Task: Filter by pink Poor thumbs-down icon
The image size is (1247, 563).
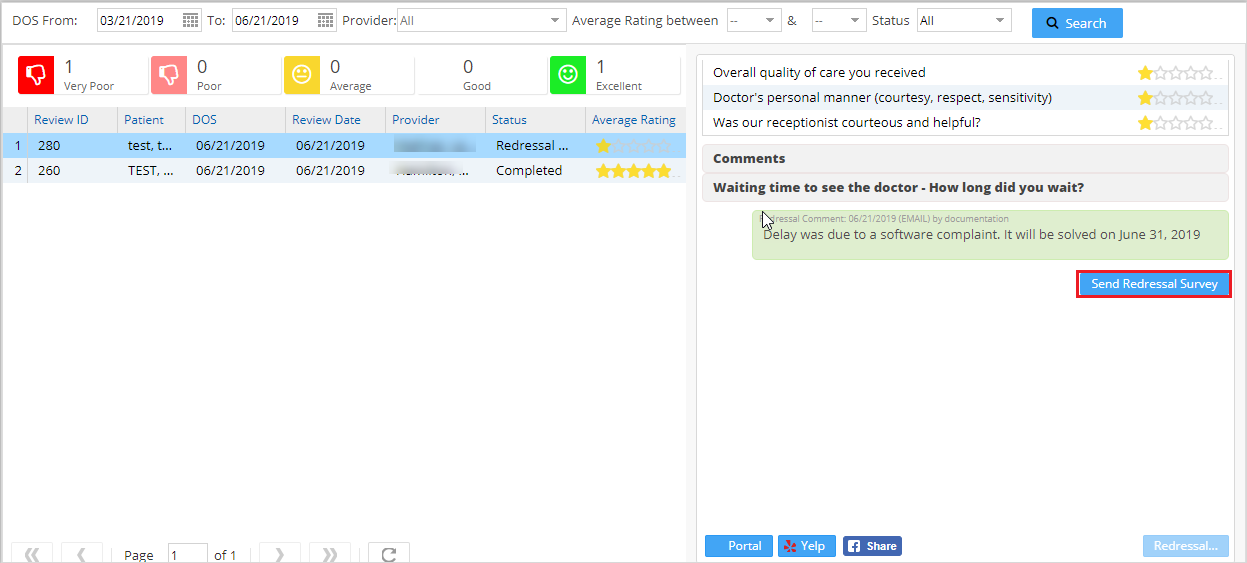Action: 169,74
